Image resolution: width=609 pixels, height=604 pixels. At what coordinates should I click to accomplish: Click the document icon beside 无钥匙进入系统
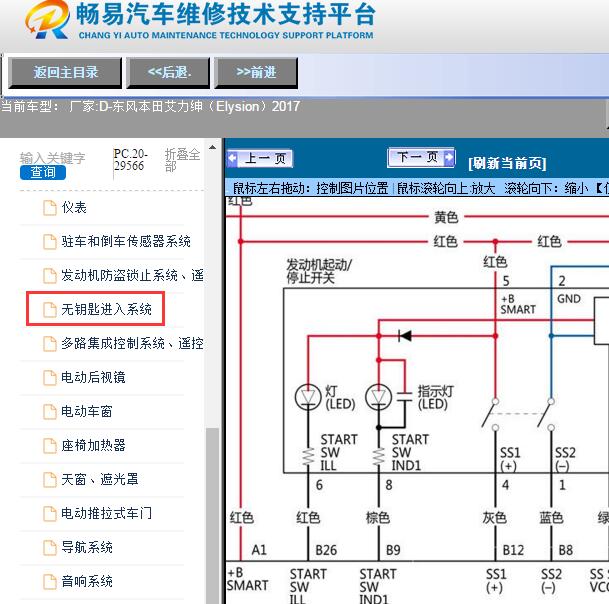50,310
